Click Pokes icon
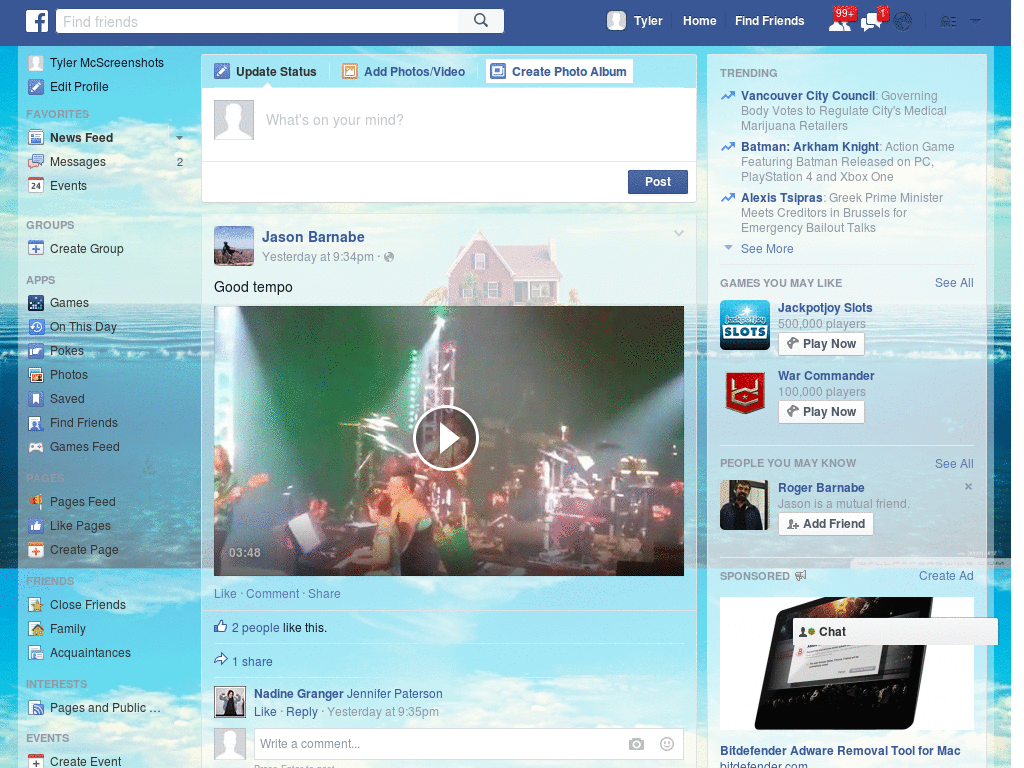This screenshot has height=768, width=1024. 36,351
